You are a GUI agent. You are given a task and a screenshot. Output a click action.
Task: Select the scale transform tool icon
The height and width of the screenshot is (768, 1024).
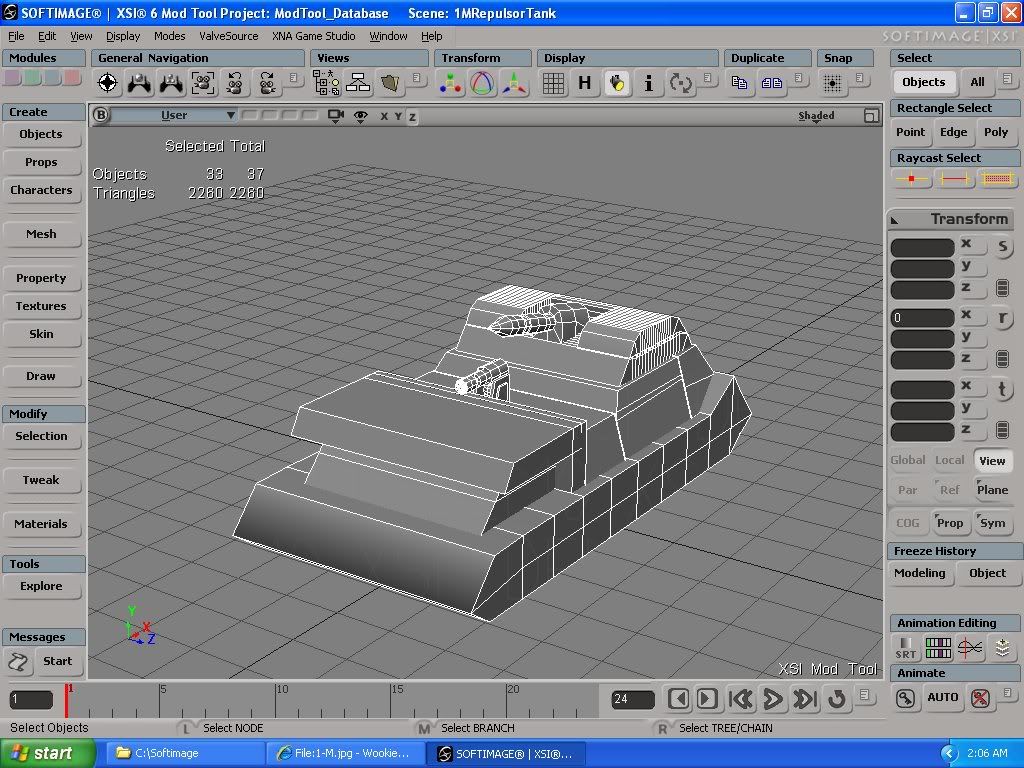tap(450, 83)
